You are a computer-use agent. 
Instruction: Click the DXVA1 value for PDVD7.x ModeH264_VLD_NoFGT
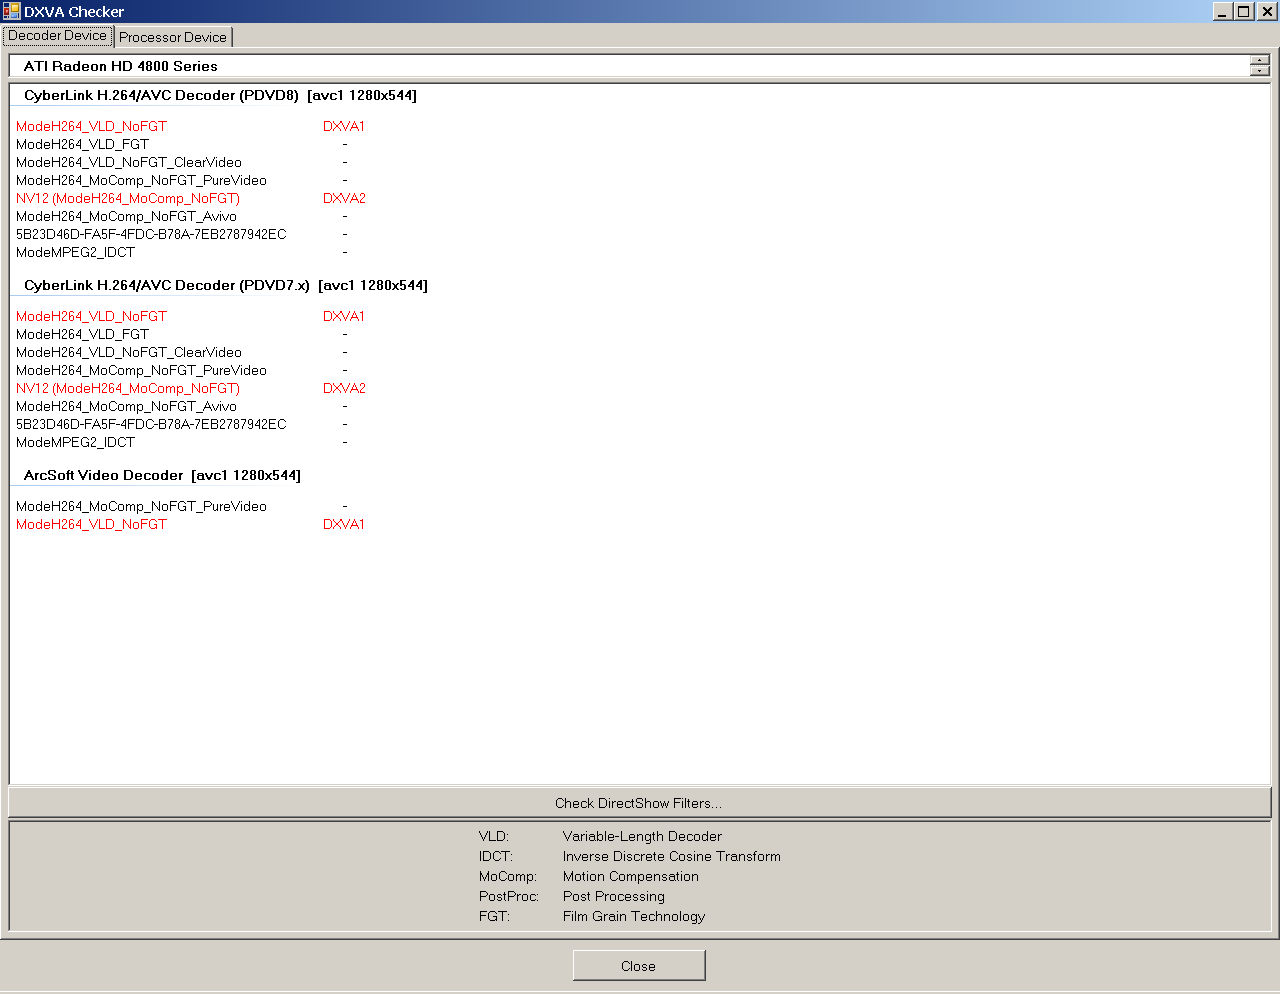click(x=344, y=316)
